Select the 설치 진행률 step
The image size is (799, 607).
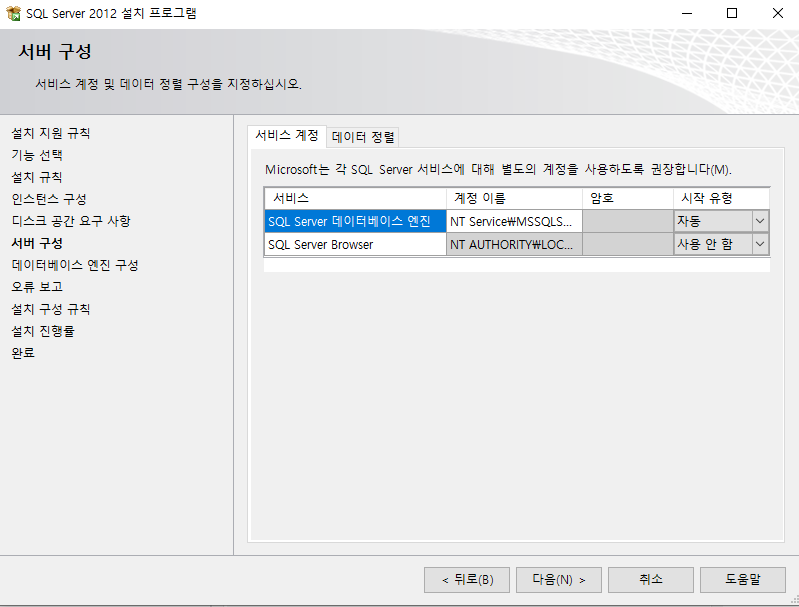point(43,331)
